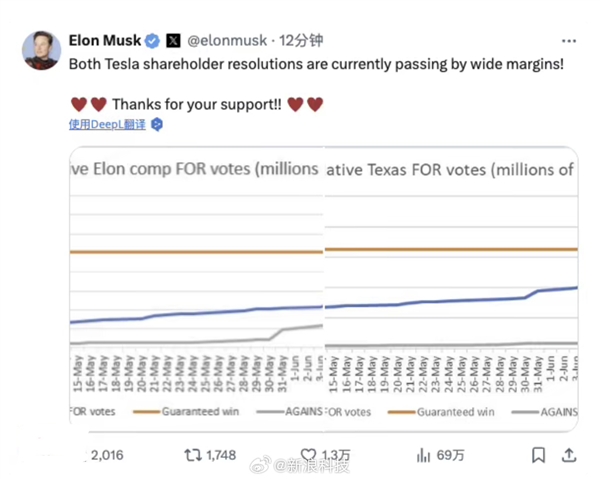This screenshot has height=479, width=600.
Task: Open the @elonmusk handle link
Action: (x=228, y=41)
